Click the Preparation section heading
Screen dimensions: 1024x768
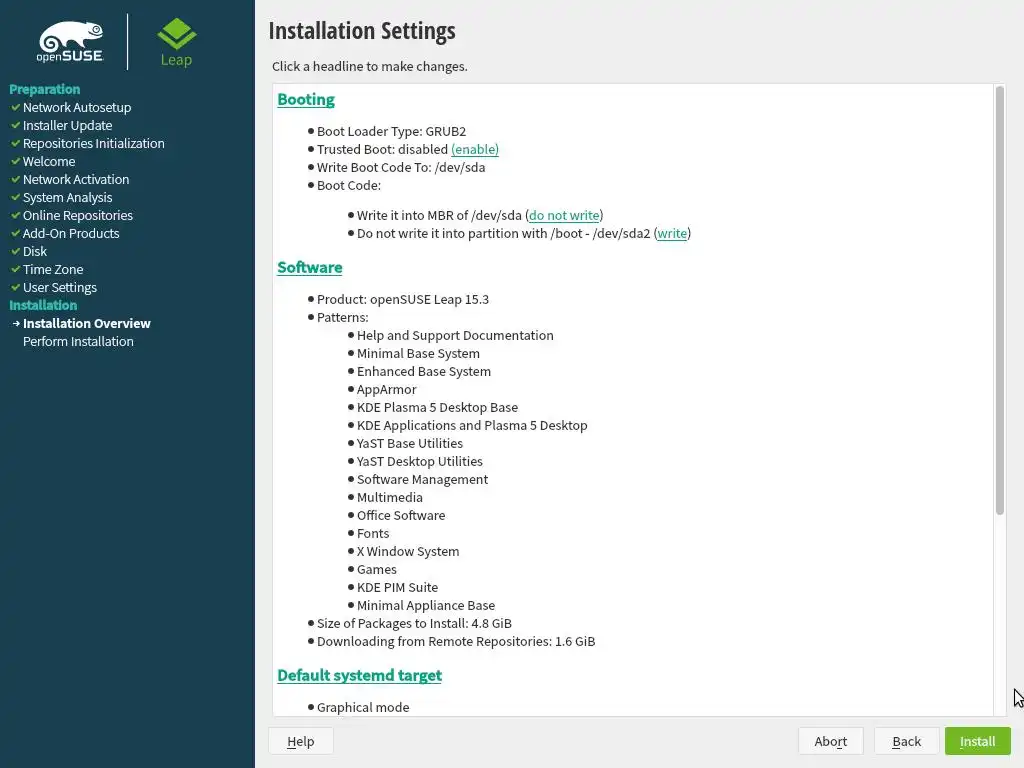(x=44, y=89)
